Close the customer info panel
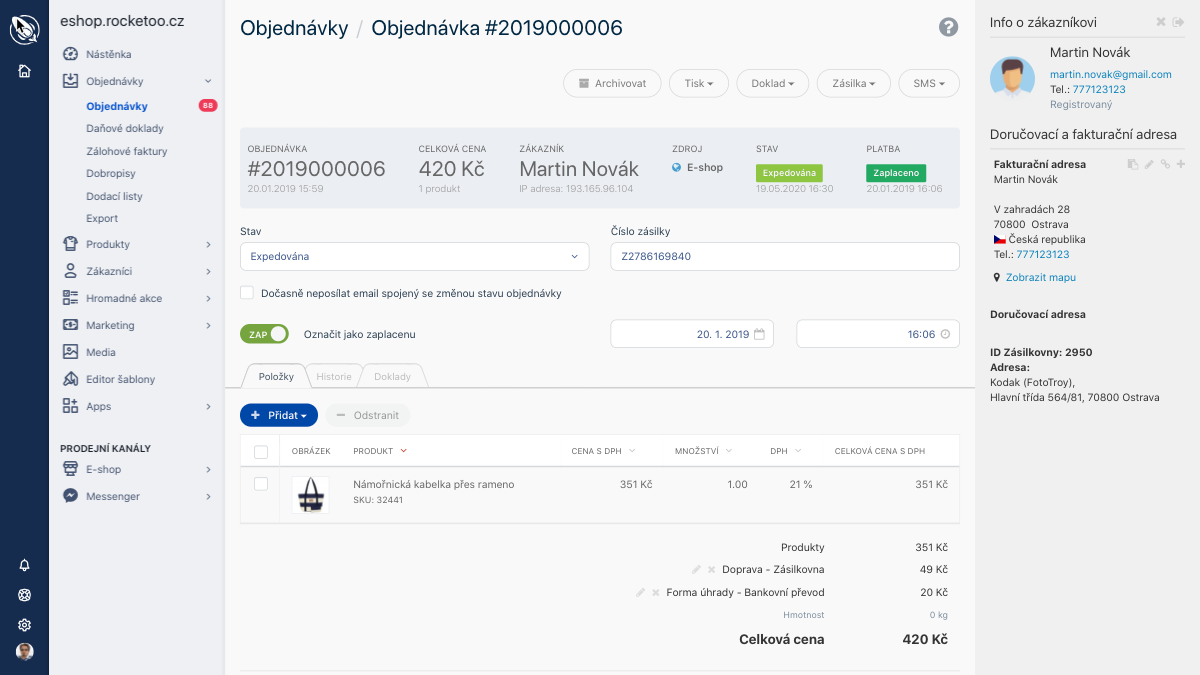Image resolution: width=1200 pixels, height=675 pixels. click(x=1161, y=22)
